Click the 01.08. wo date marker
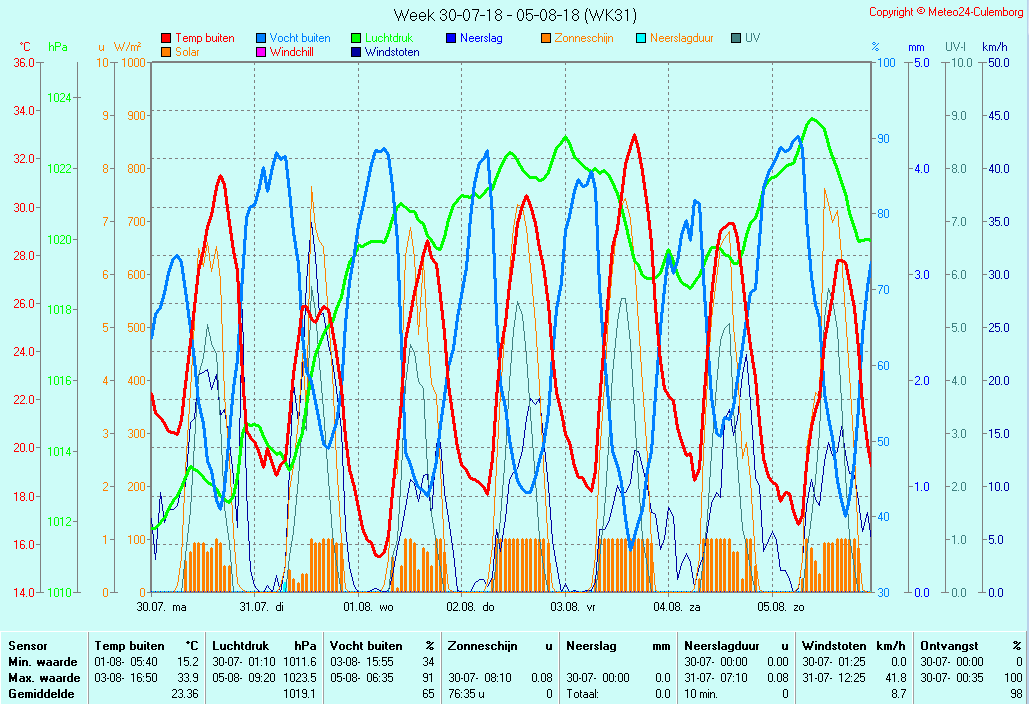The image size is (1029, 704). click(368, 606)
